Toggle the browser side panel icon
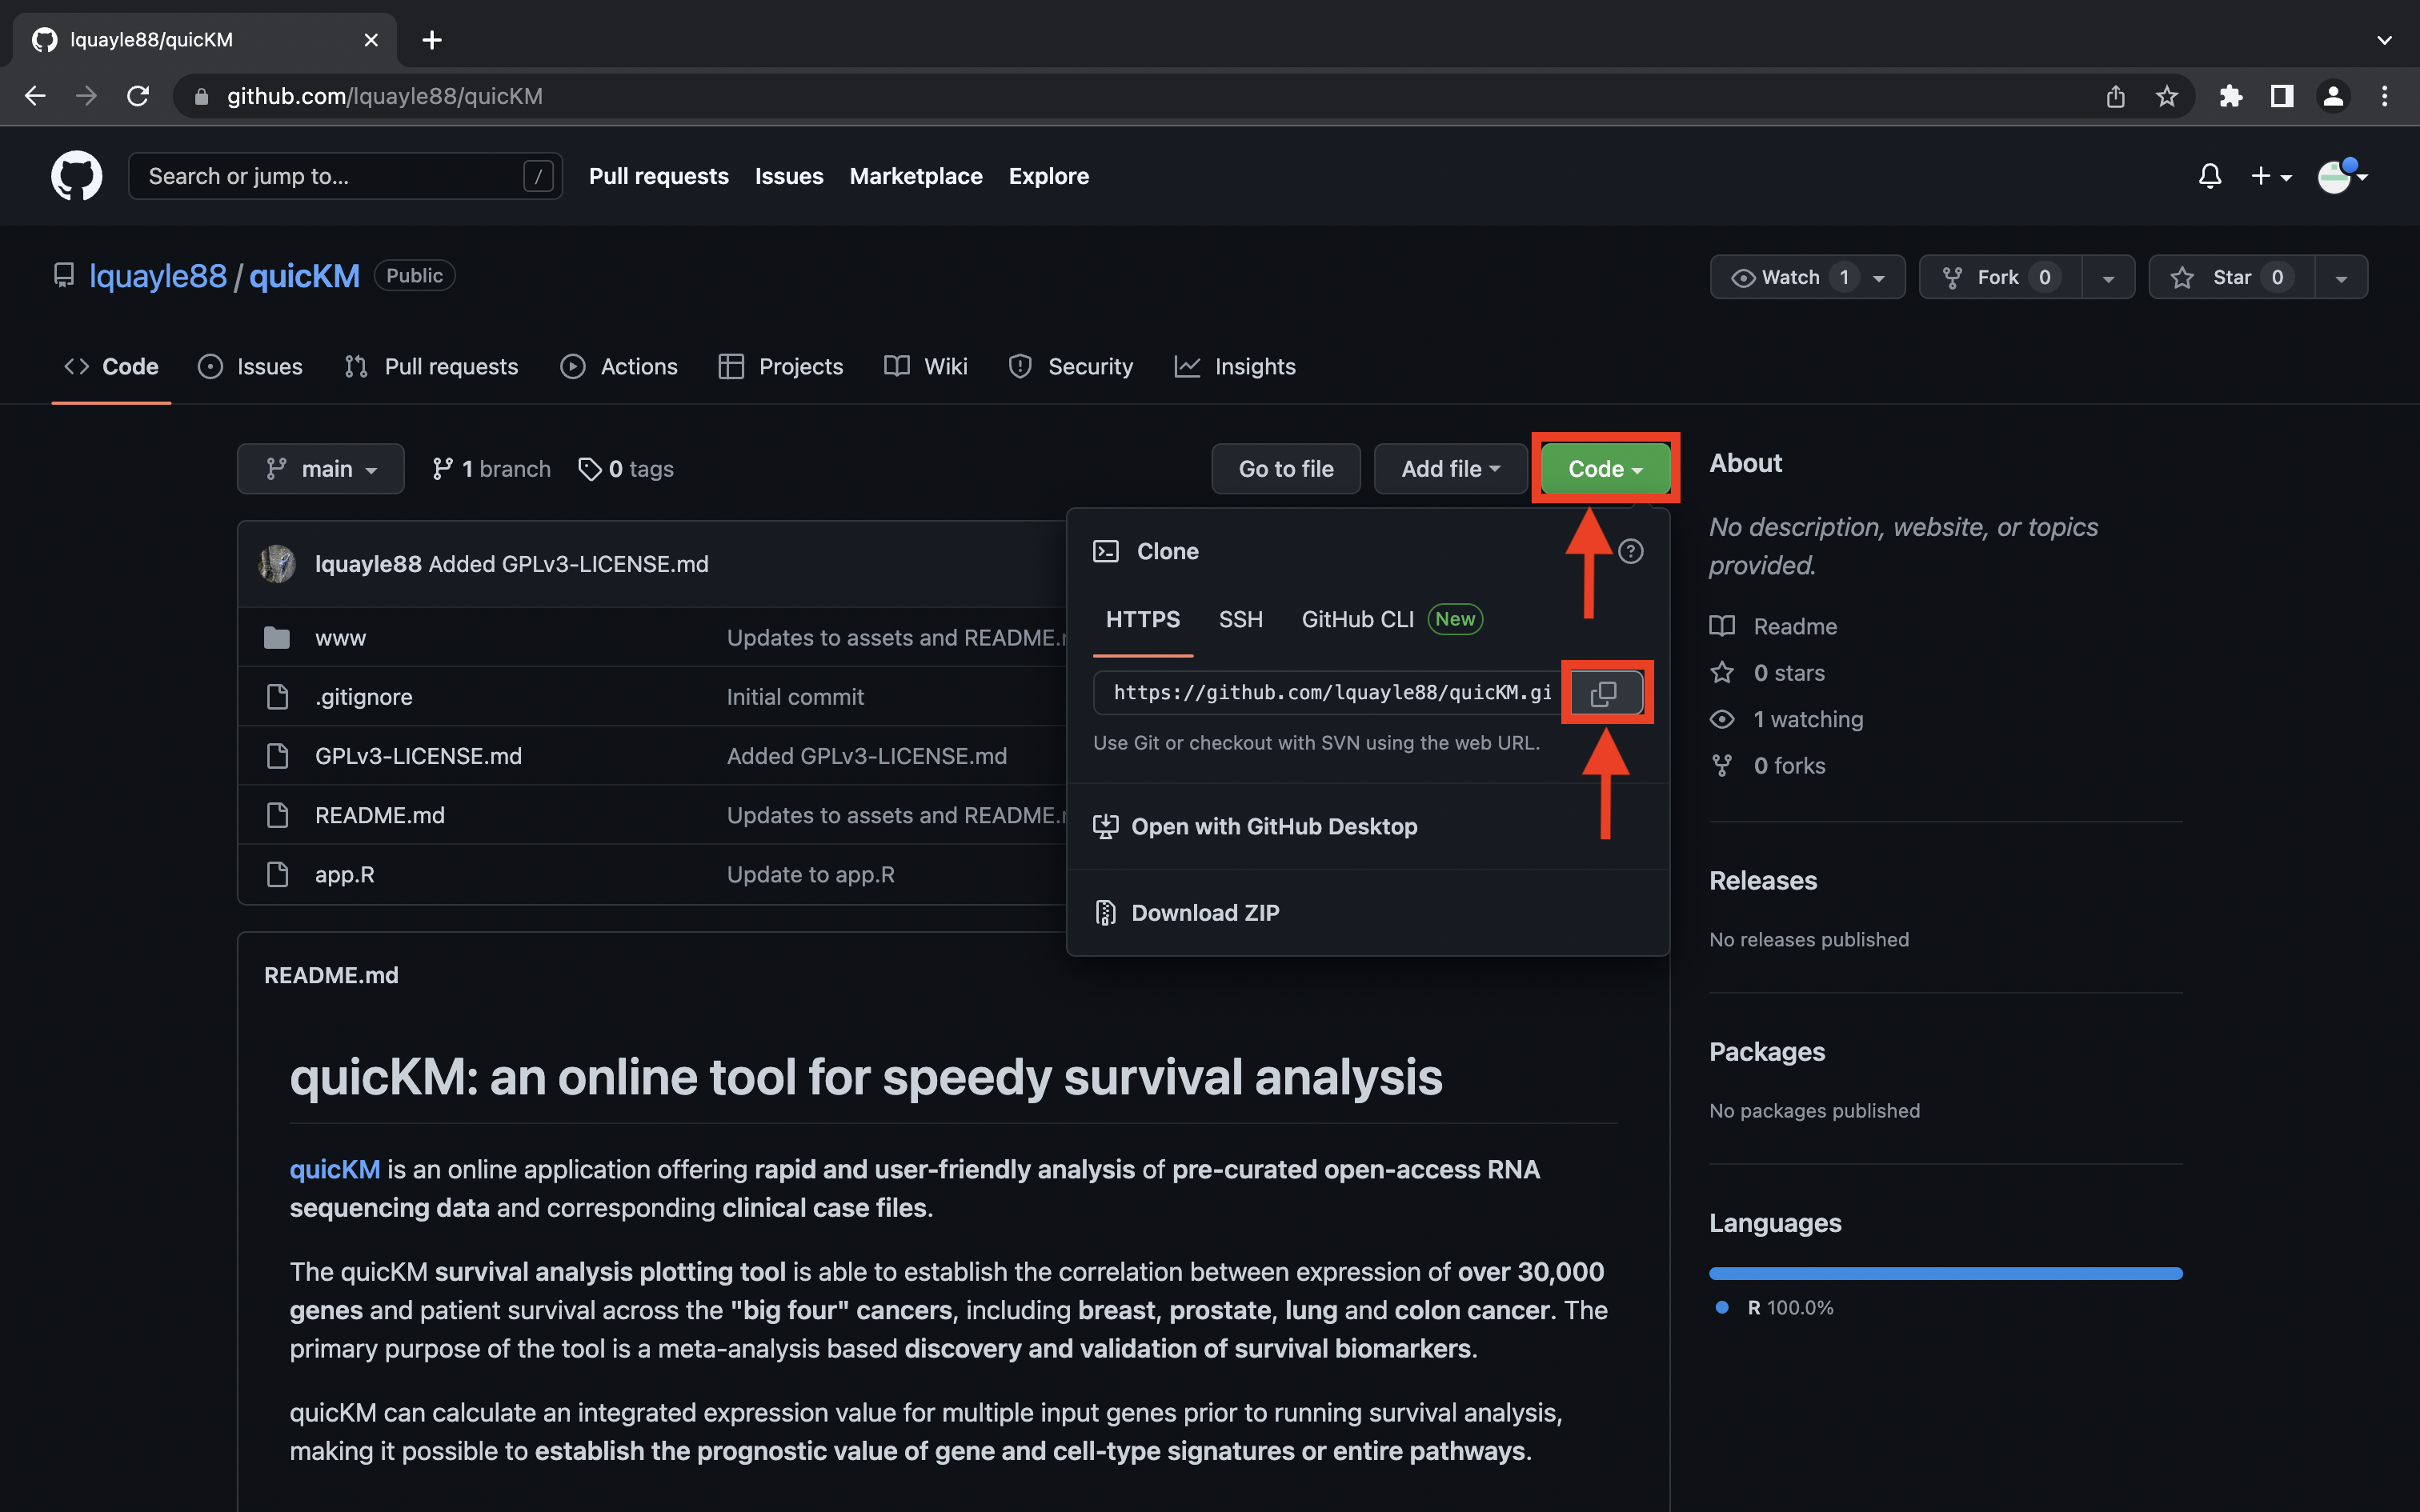 click(x=2281, y=96)
